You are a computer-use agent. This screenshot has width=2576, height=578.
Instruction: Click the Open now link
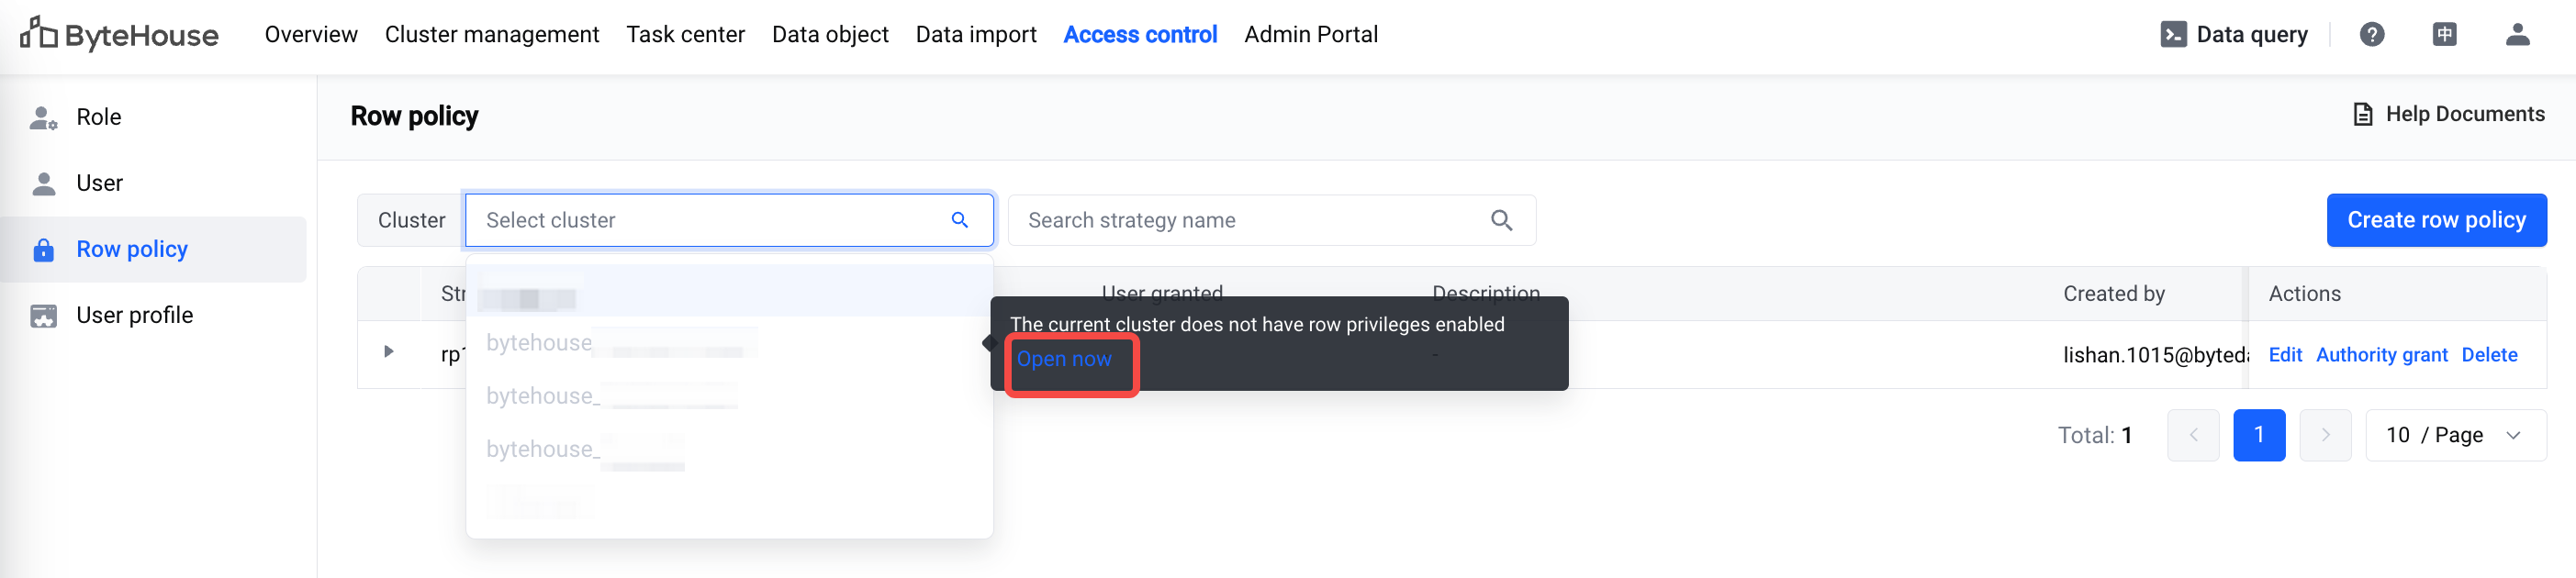tap(1063, 359)
